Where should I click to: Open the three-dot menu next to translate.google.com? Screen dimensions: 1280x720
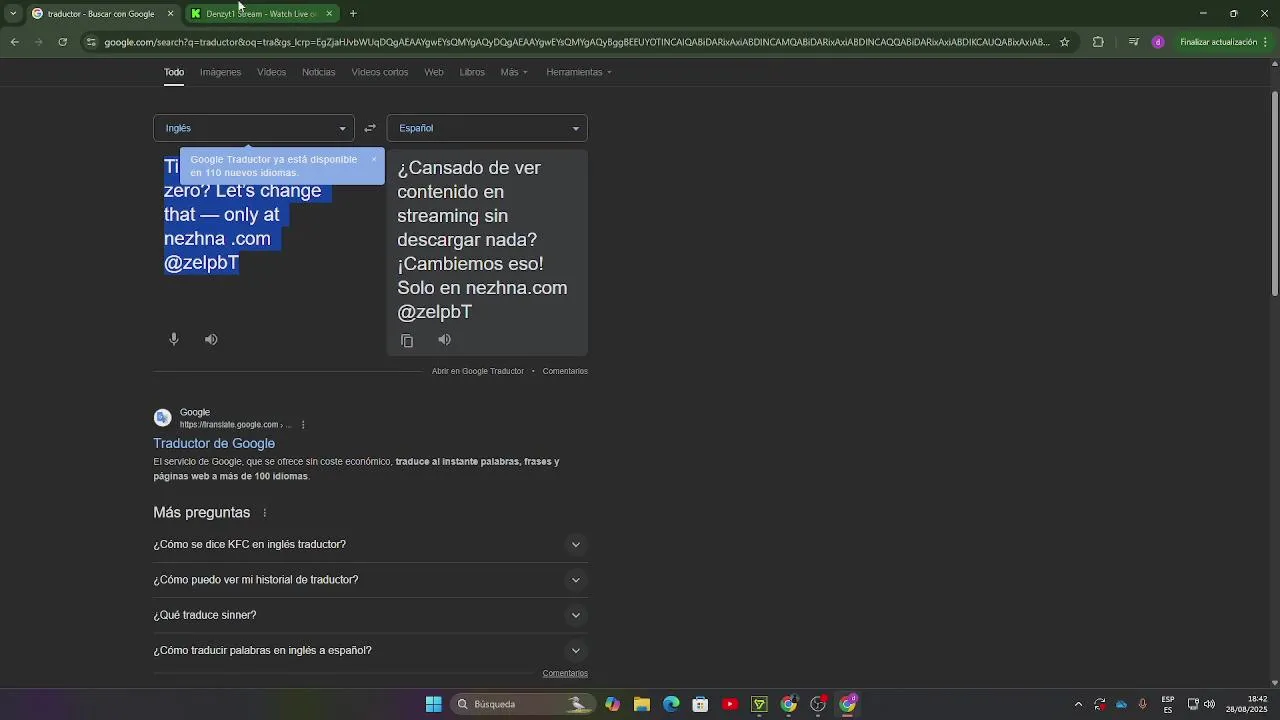coord(303,425)
